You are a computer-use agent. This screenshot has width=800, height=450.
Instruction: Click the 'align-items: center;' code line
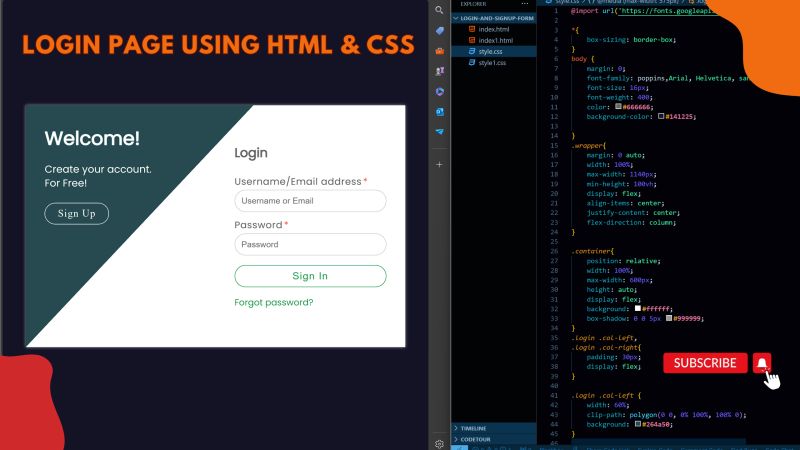point(625,203)
